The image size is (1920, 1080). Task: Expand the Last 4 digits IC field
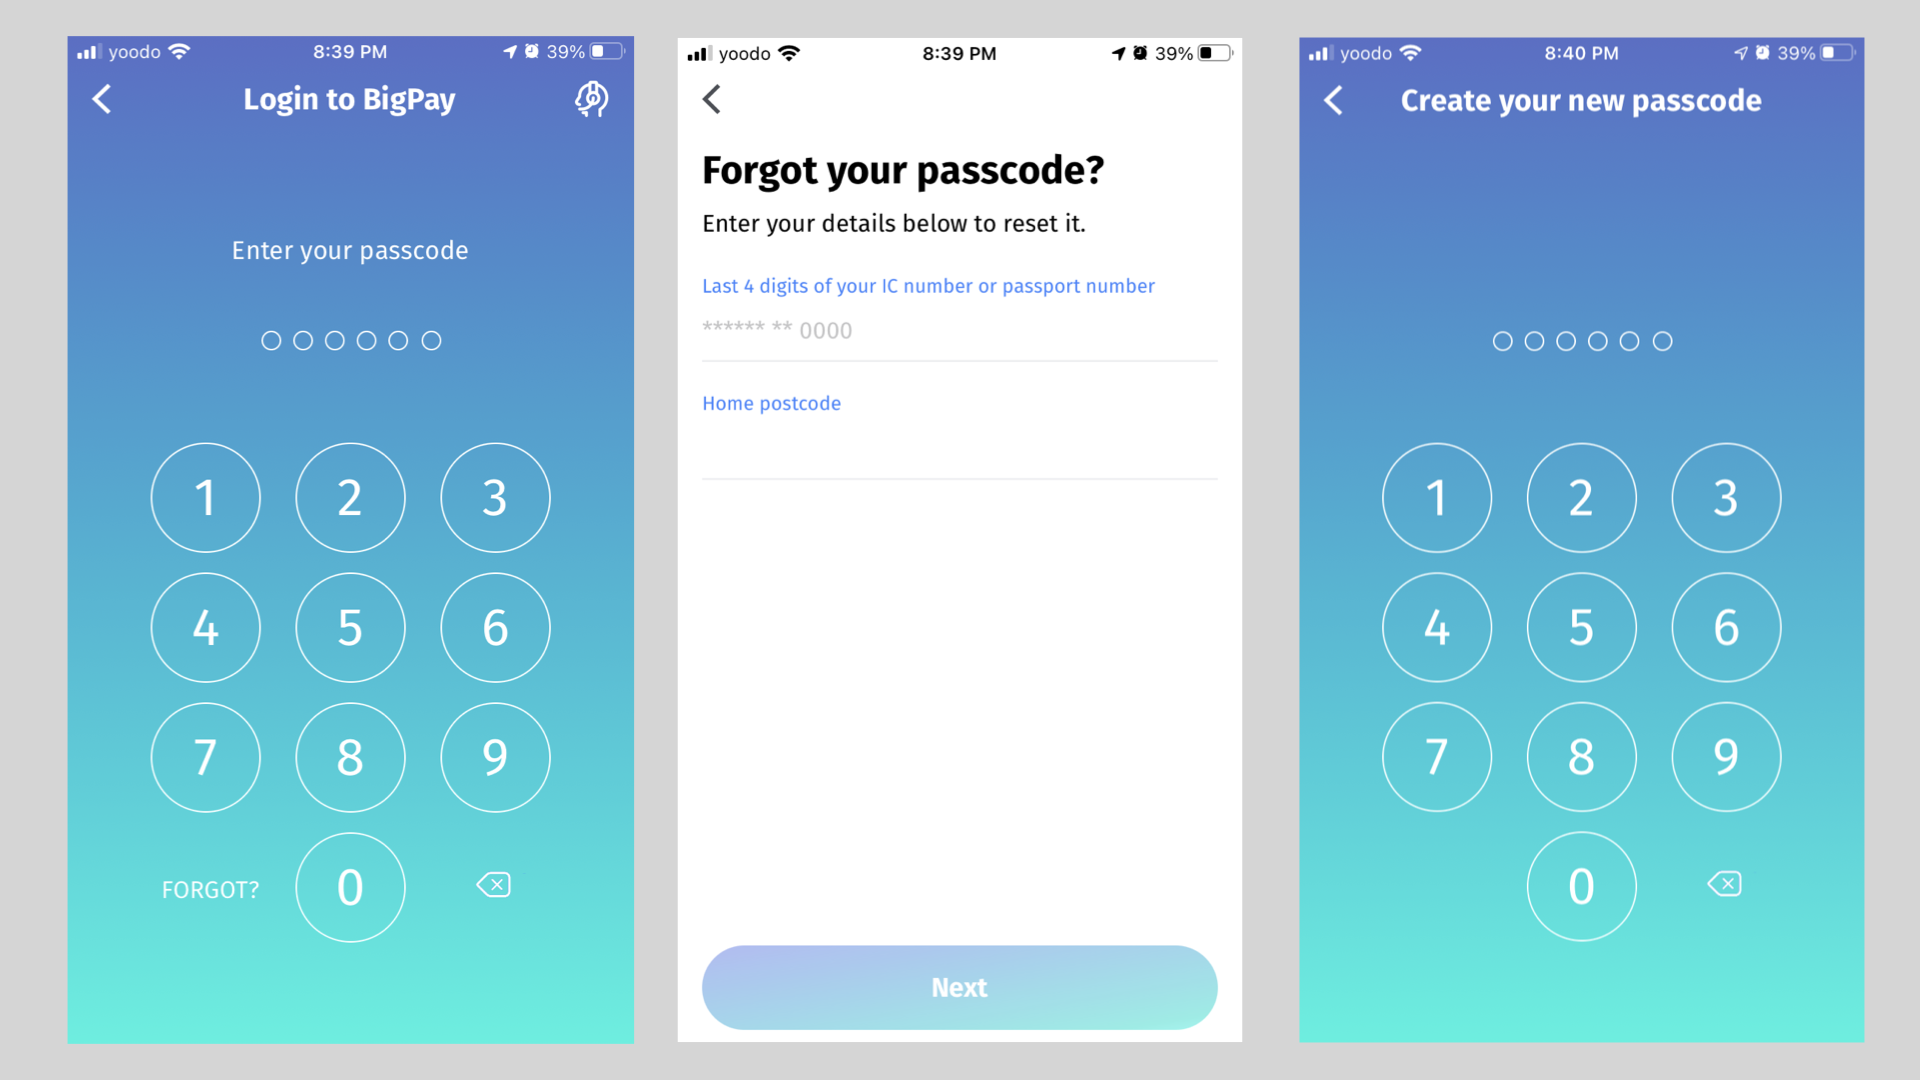[x=959, y=330]
